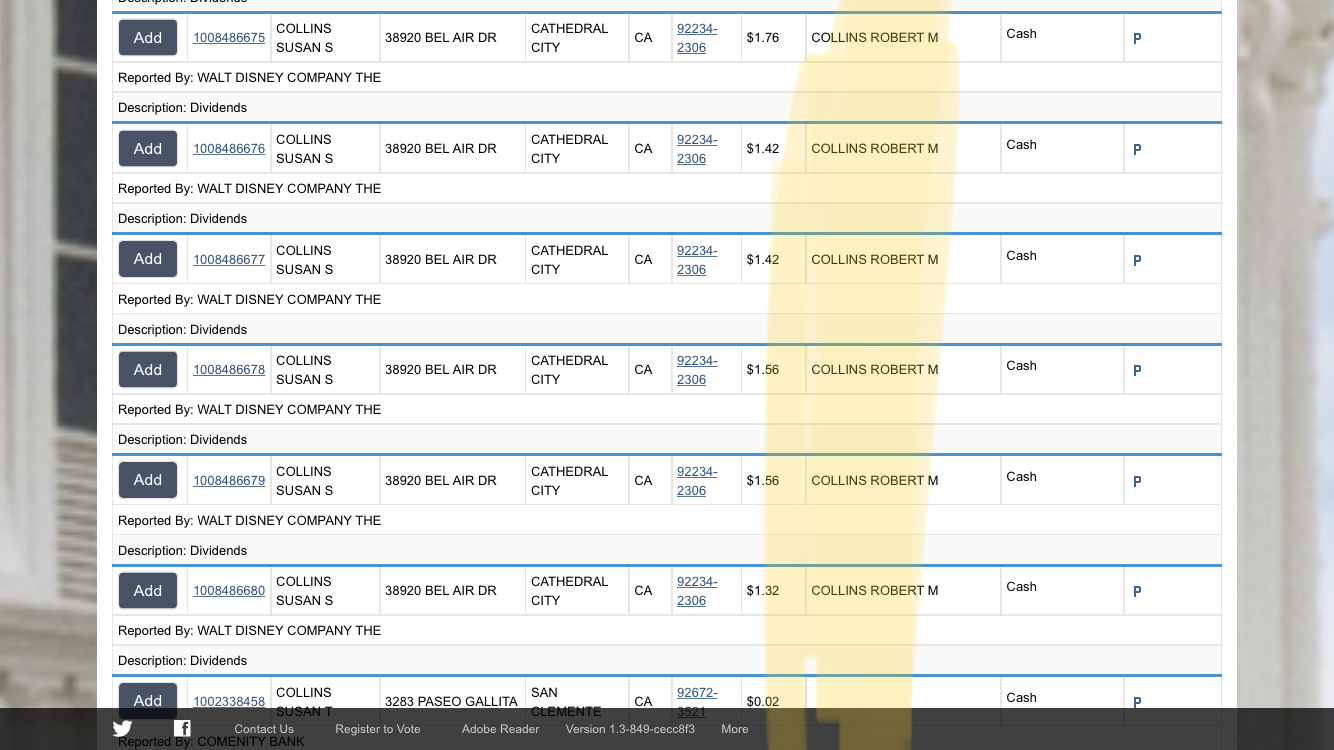Open Adobe Reader footer link
Screen dimensions: 1334x750
(x=500, y=729)
